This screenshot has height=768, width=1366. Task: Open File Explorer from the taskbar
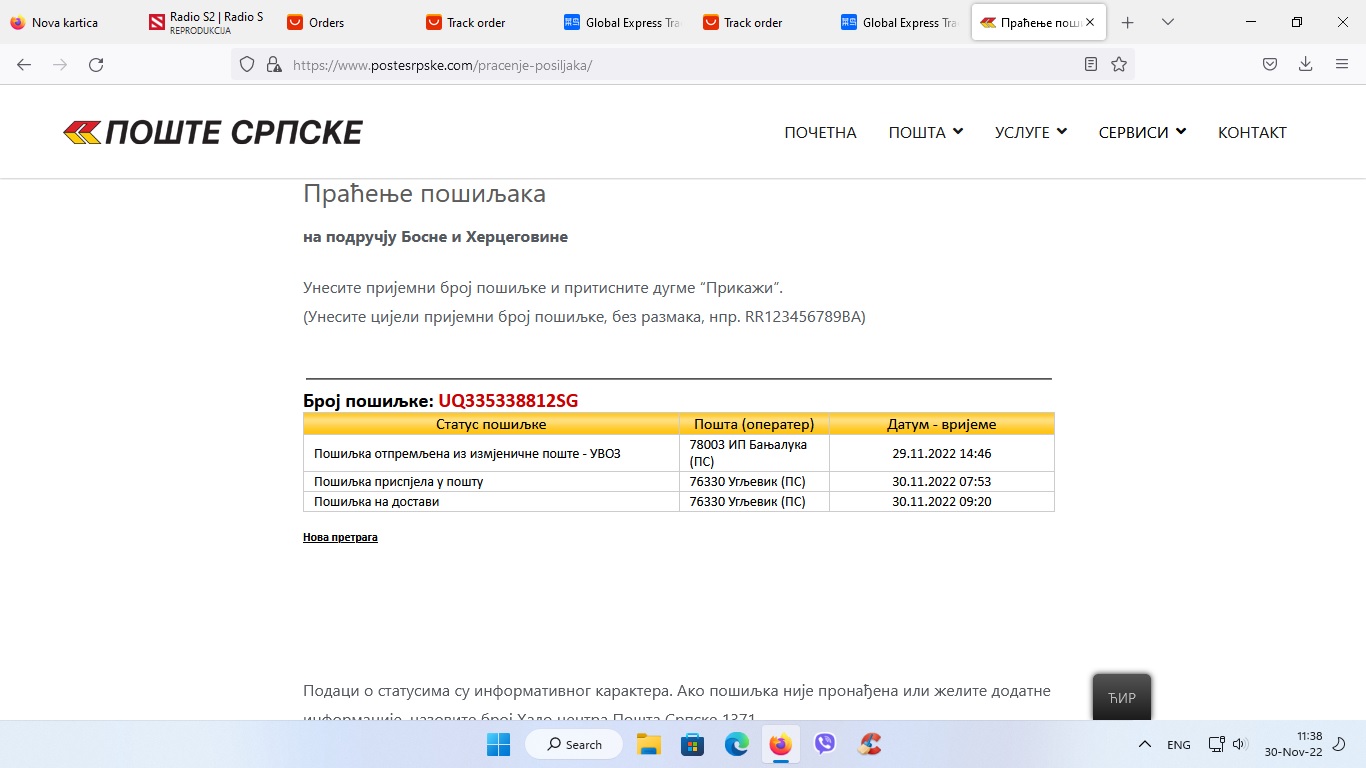(x=649, y=744)
